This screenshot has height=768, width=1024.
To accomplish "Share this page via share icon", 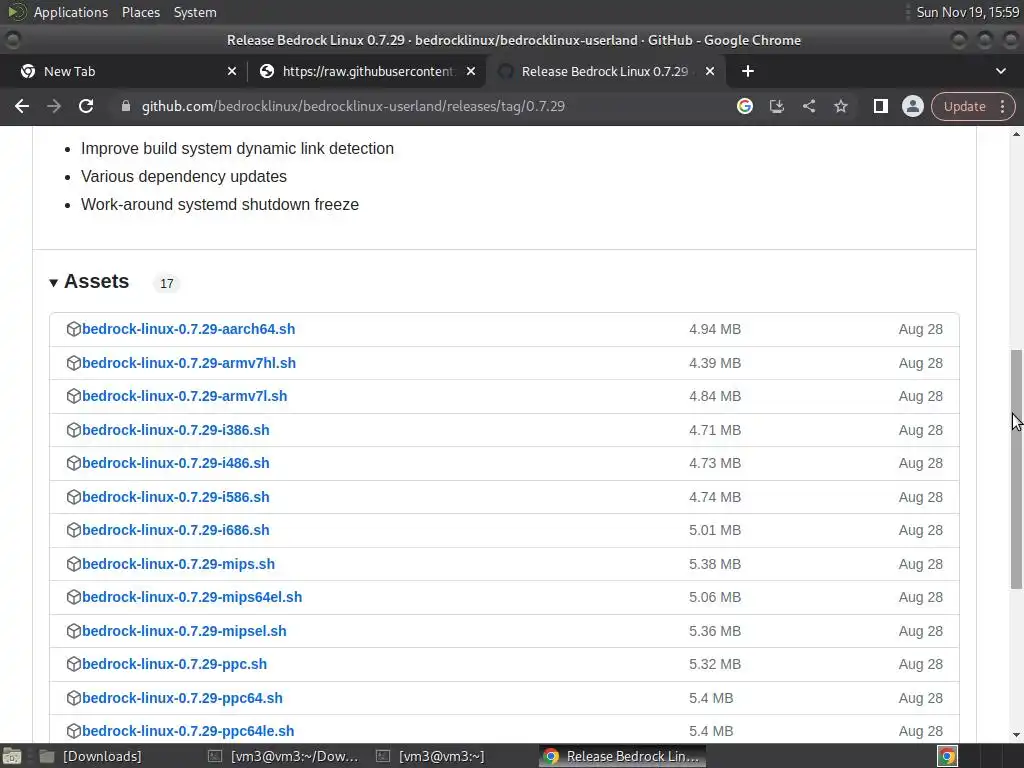I will 808,106.
